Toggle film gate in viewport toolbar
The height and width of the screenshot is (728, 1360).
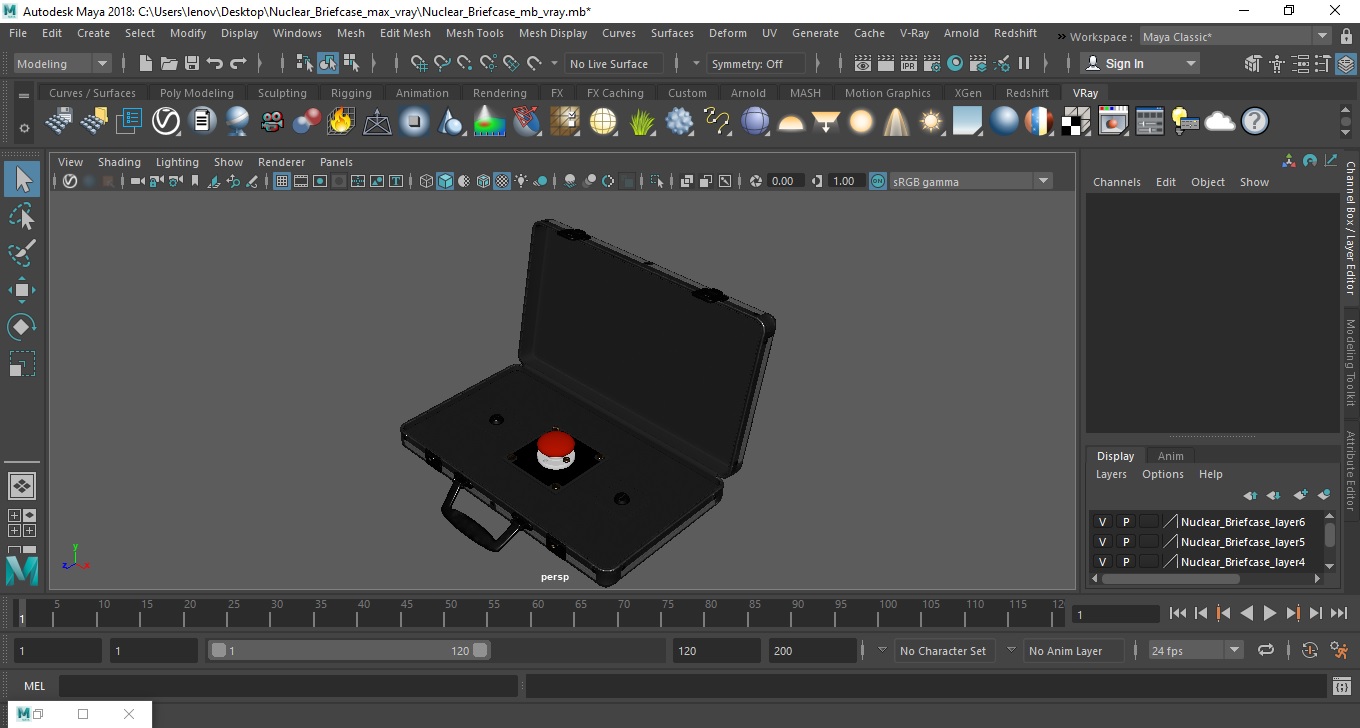pyautogui.click(x=300, y=181)
